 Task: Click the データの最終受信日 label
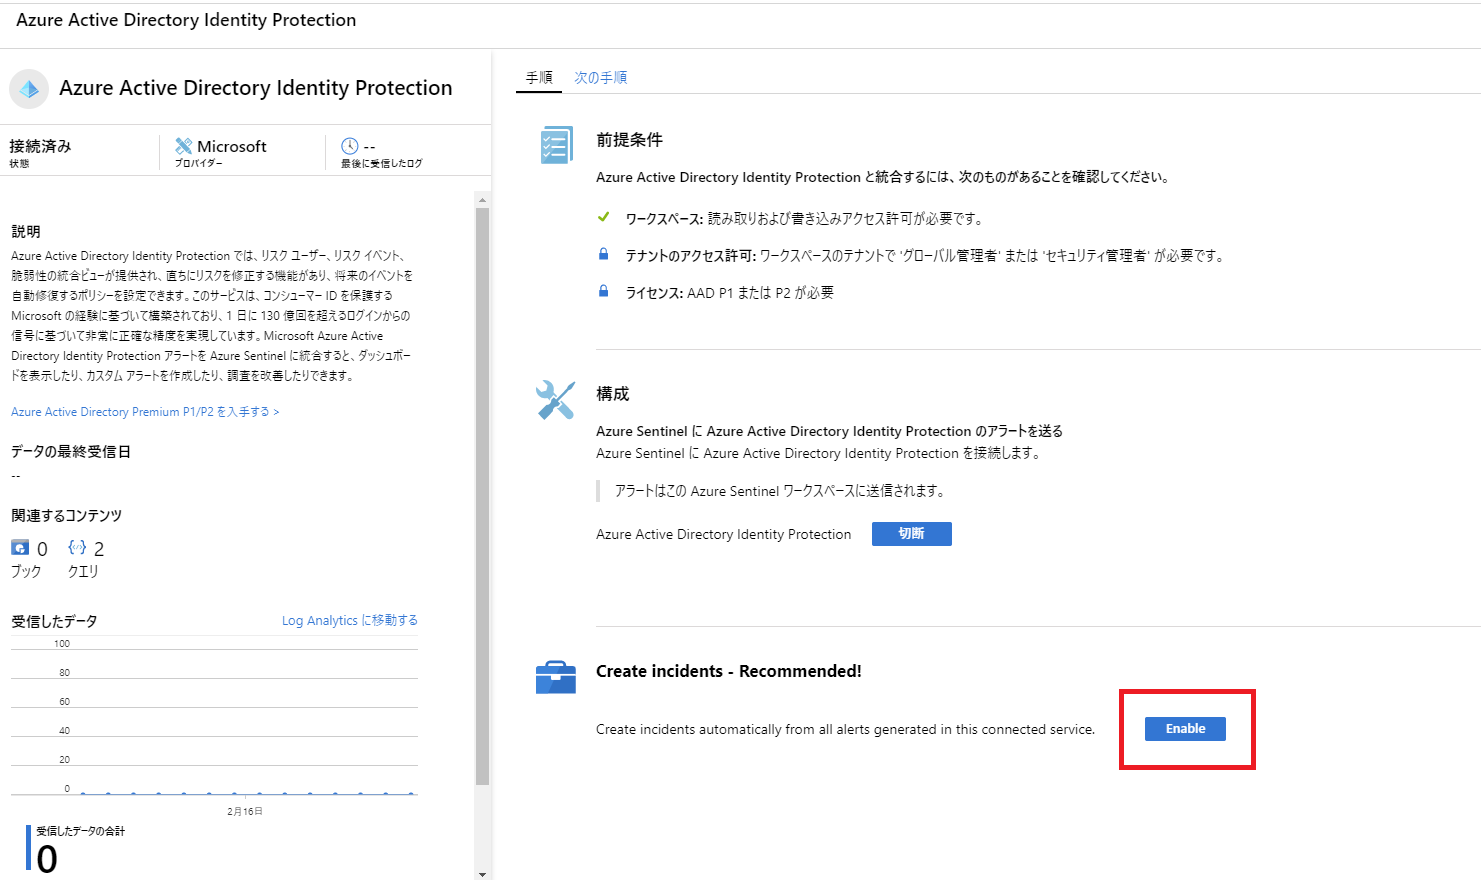[71, 452]
